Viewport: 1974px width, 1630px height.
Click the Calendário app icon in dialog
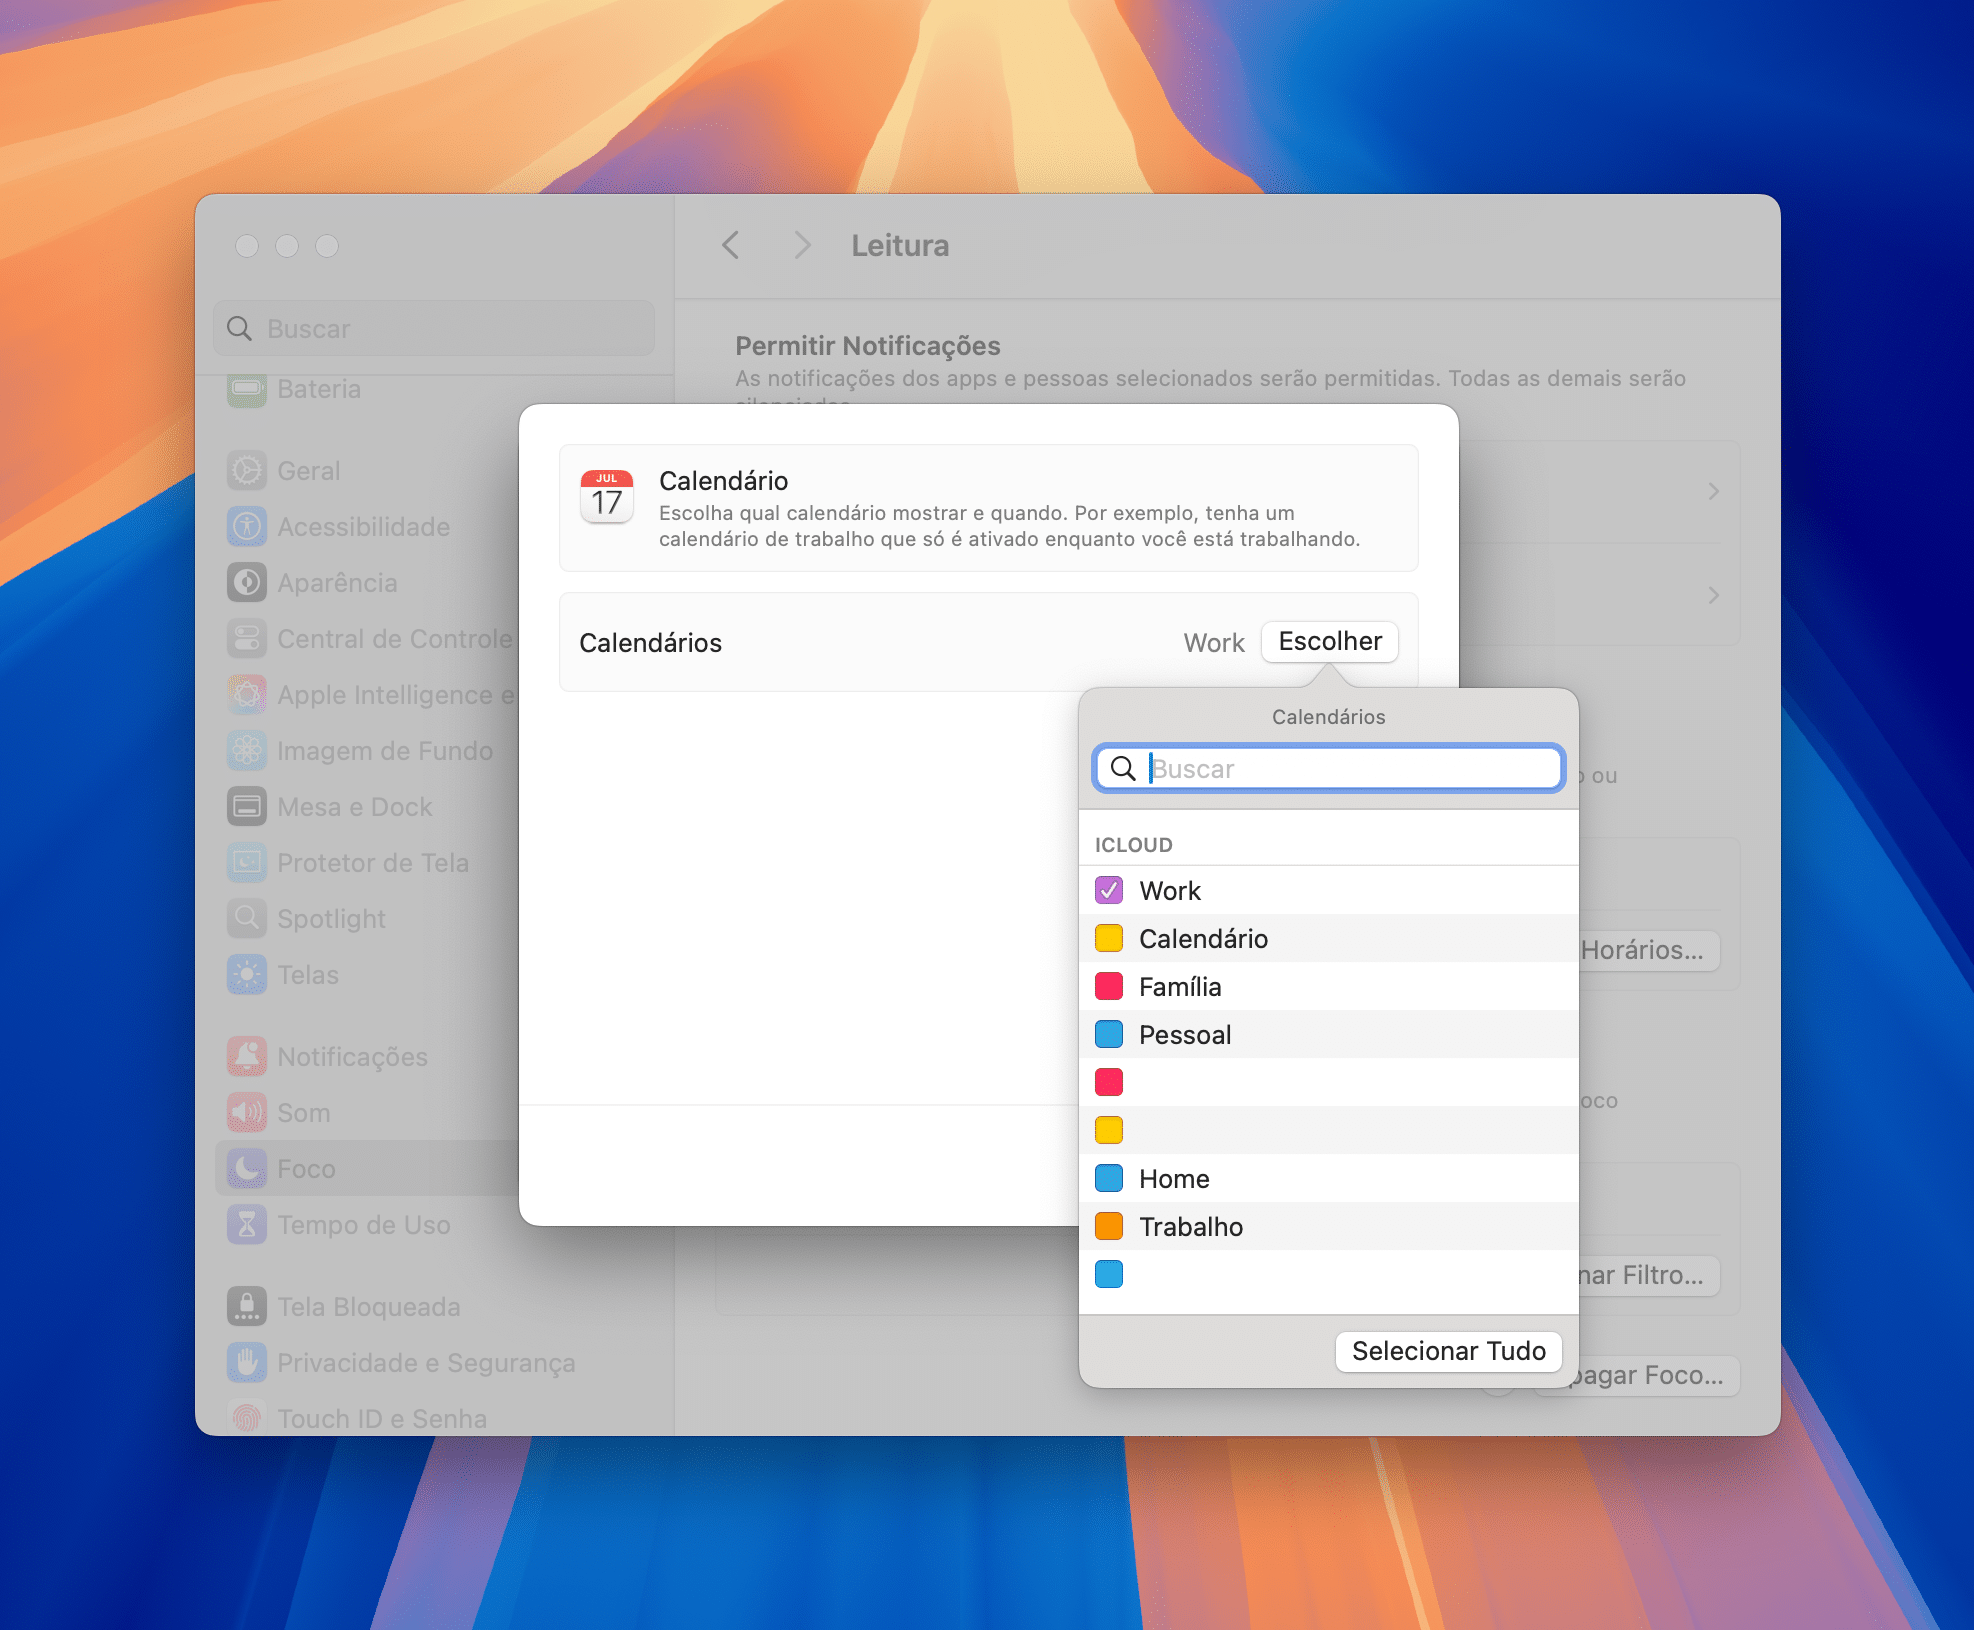[x=607, y=497]
